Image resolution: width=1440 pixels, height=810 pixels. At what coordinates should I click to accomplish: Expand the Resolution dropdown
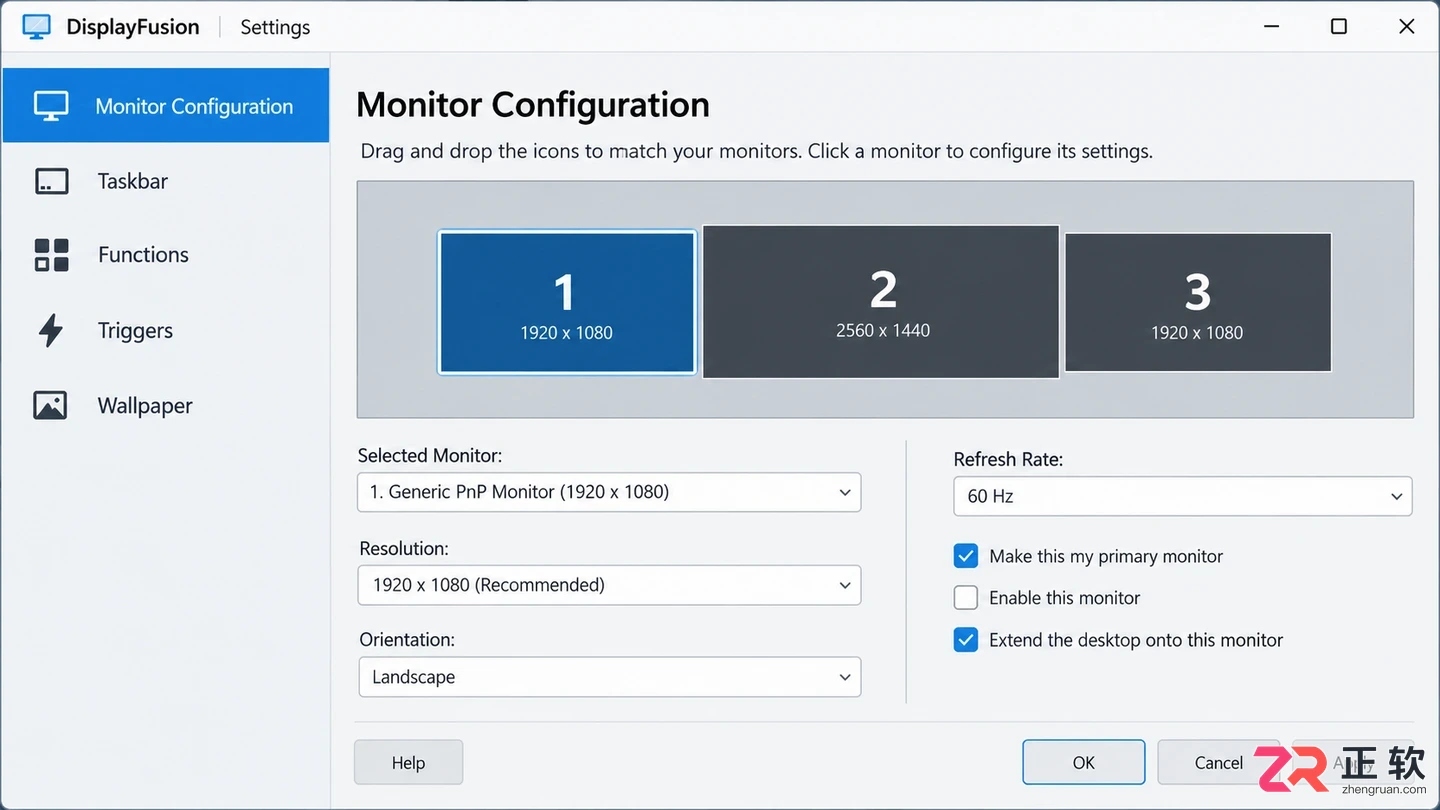pos(609,585)
